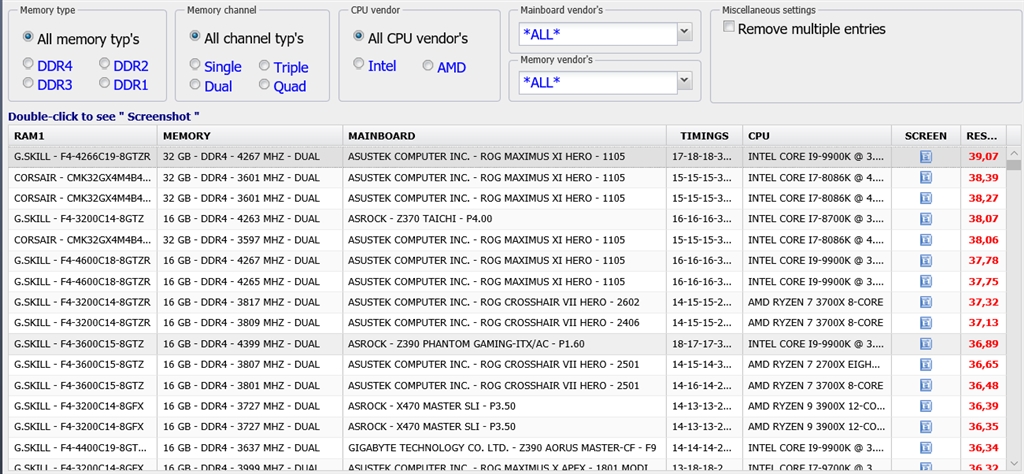Open screenshot icon for 36,35 result row
This screenshot has height=474, width=1024.
click(926, 427)
